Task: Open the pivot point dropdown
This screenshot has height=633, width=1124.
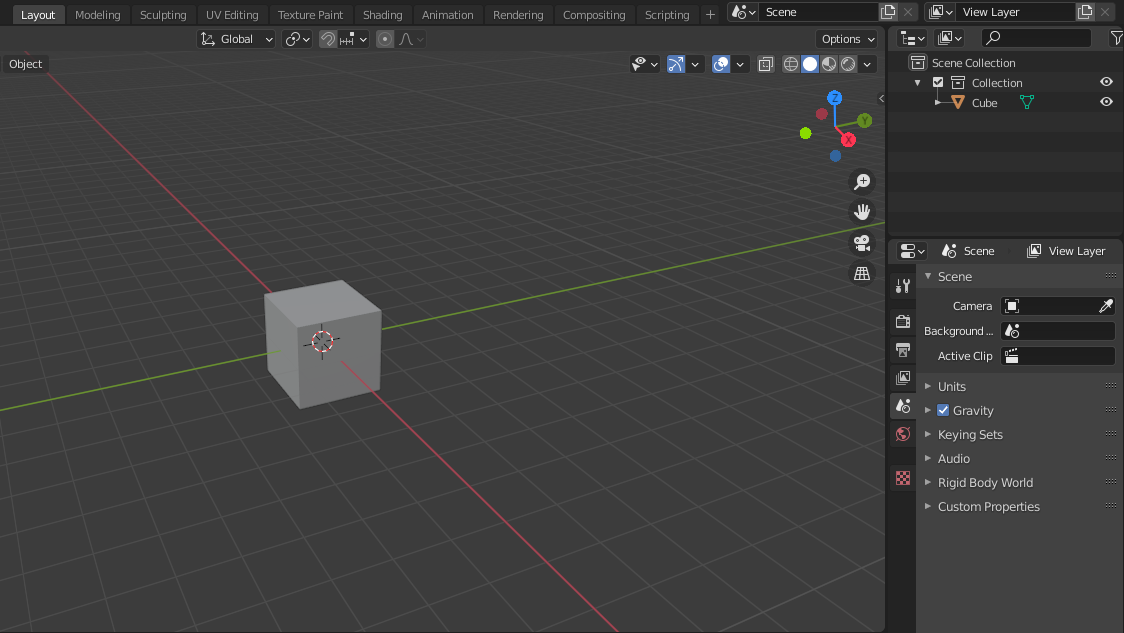Action: click(297, 39)
